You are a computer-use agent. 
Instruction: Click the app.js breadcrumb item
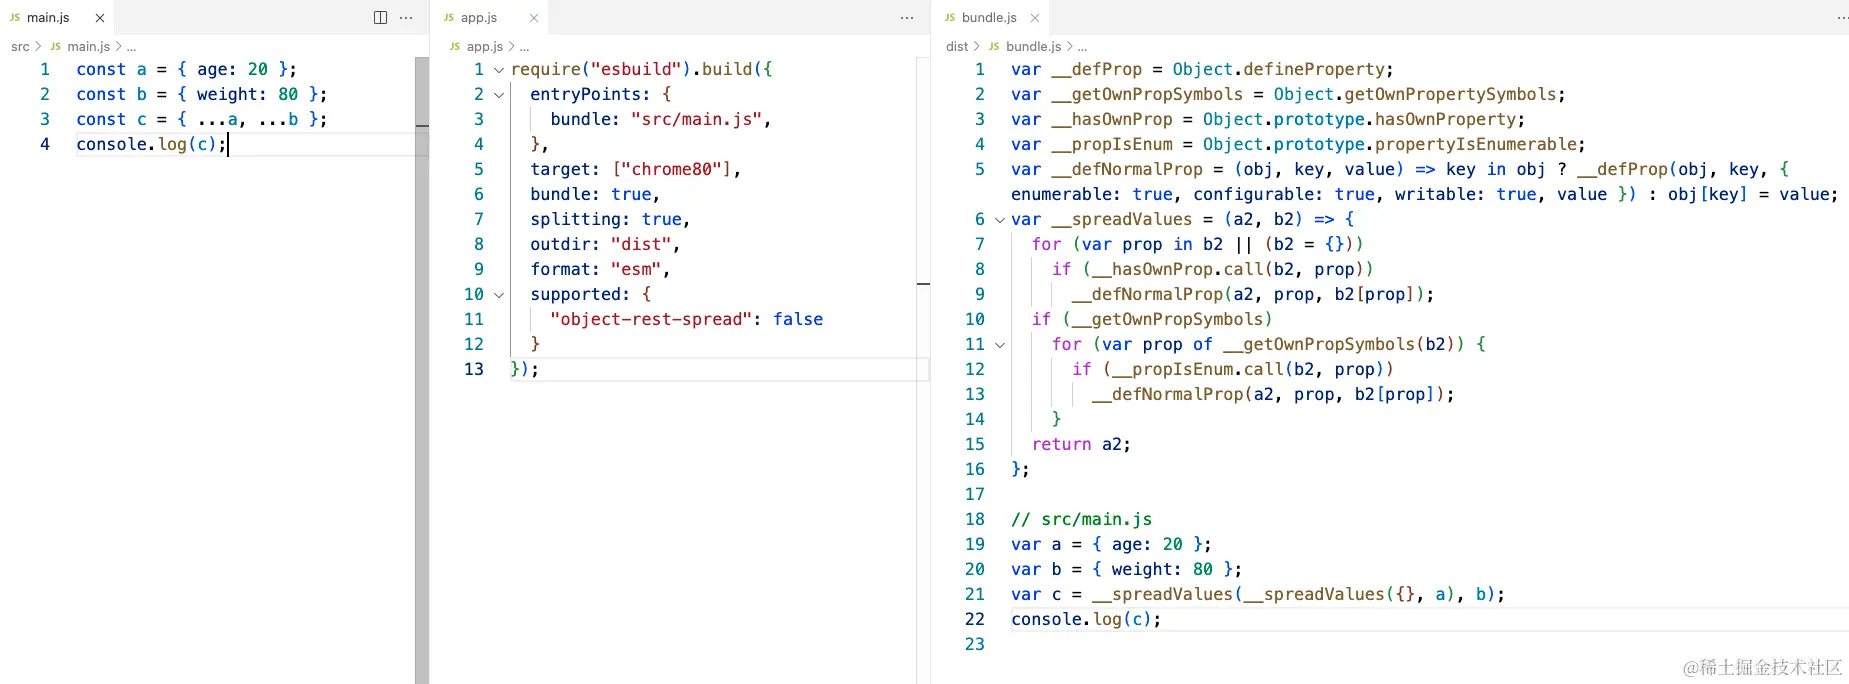[484, 46]
